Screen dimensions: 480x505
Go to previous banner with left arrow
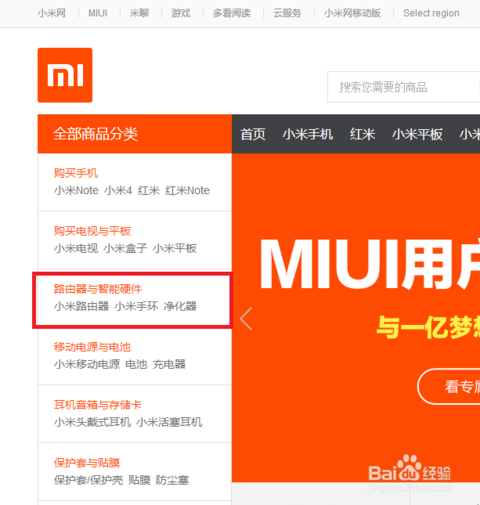tap(246, 319)
